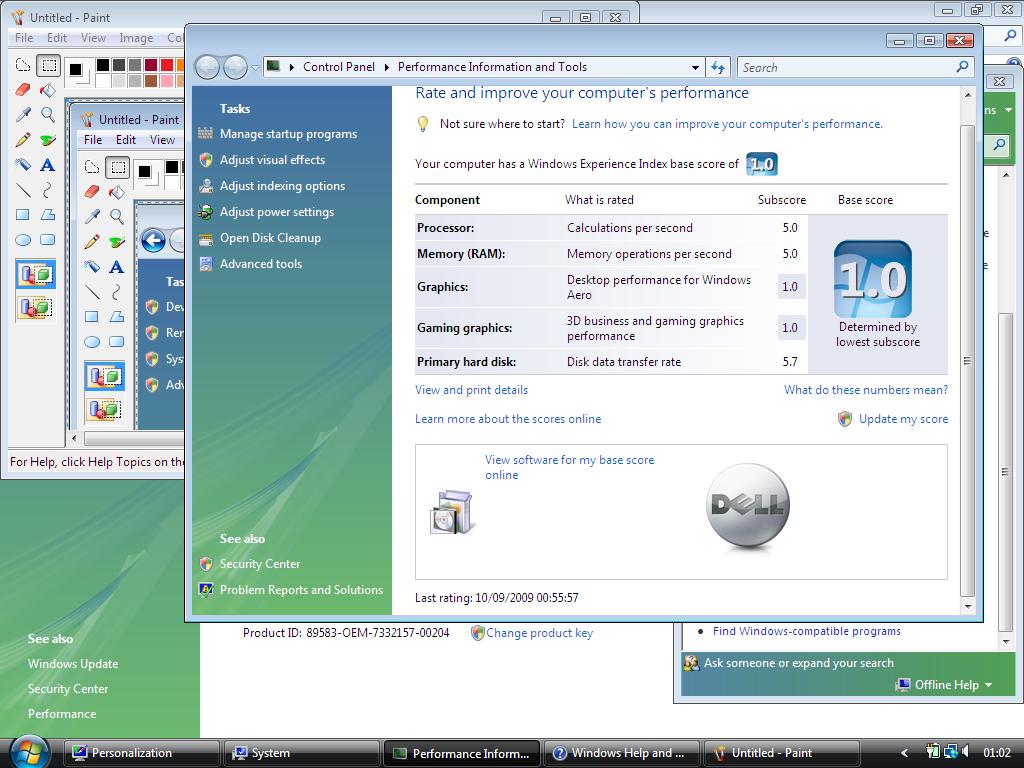The width and height of the screenshot is (1024, 768).
Task: Switch to the Personalization taskbar button
Action: tap(141, 753)
